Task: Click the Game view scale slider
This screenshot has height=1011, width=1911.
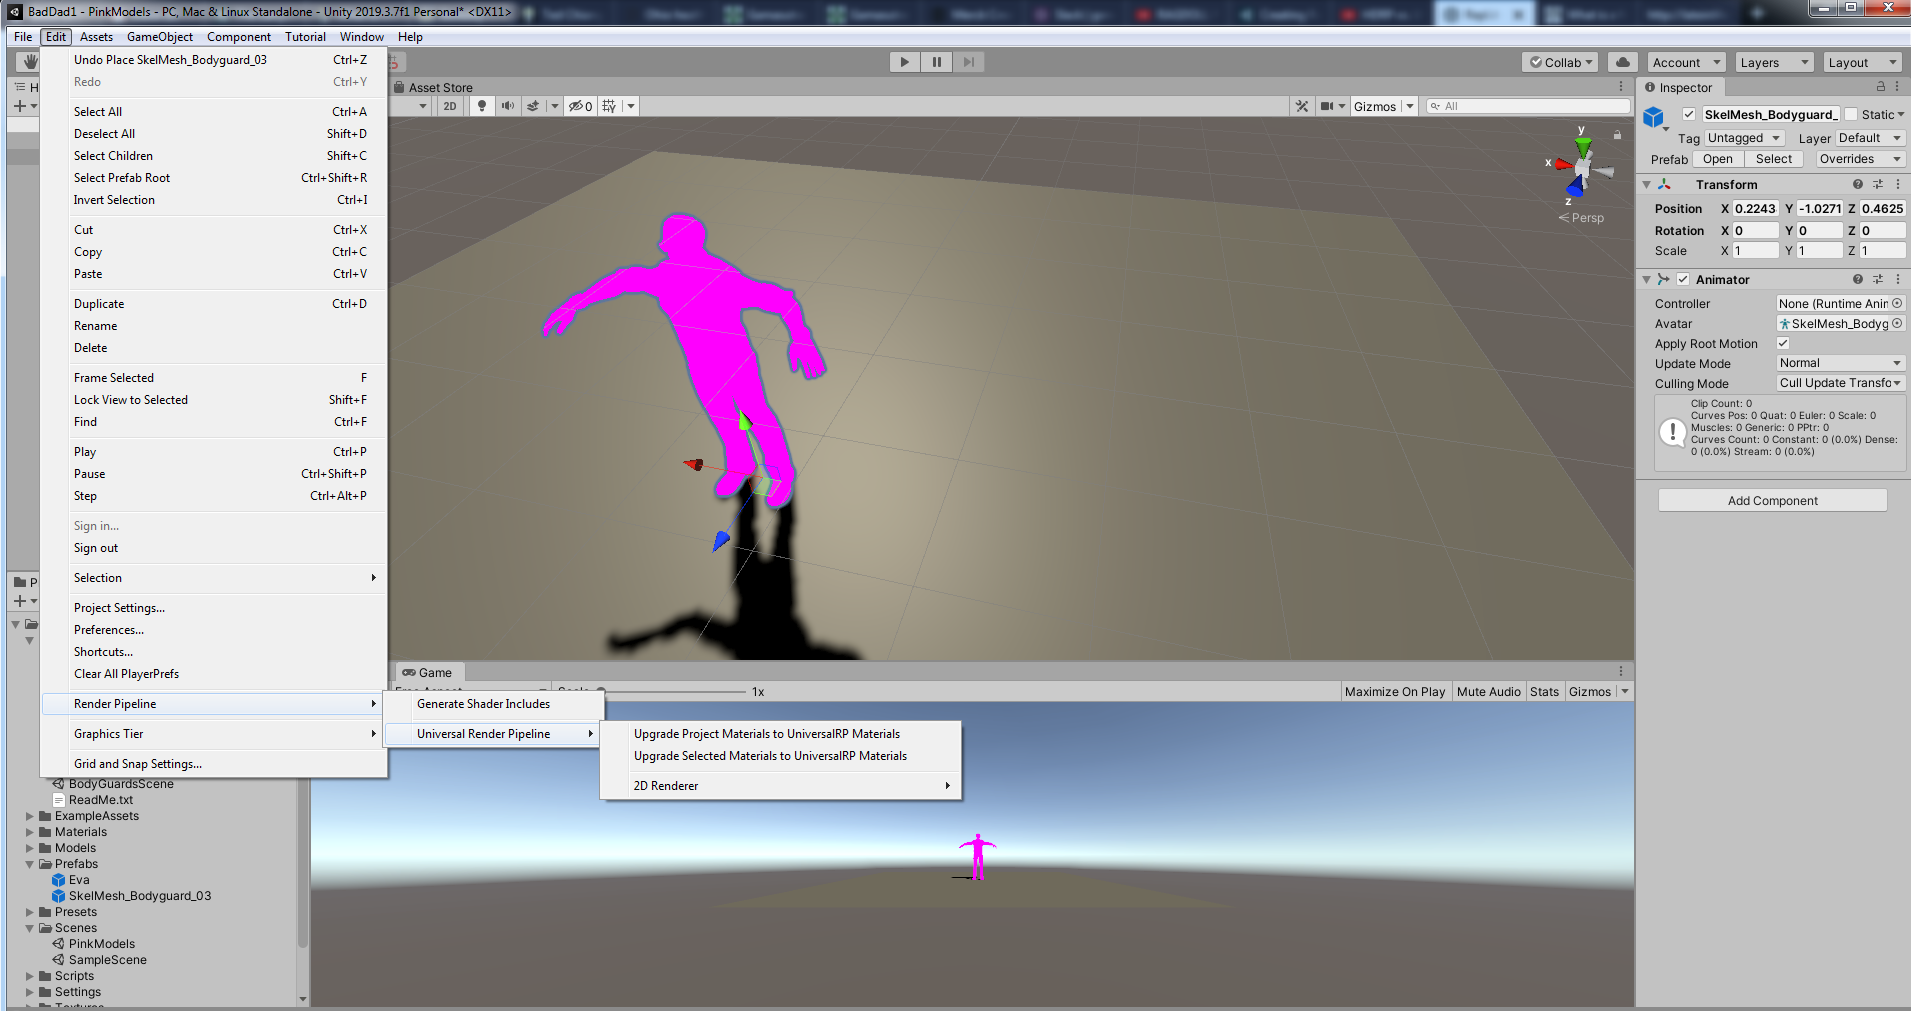Action: (x=672, y=691)
